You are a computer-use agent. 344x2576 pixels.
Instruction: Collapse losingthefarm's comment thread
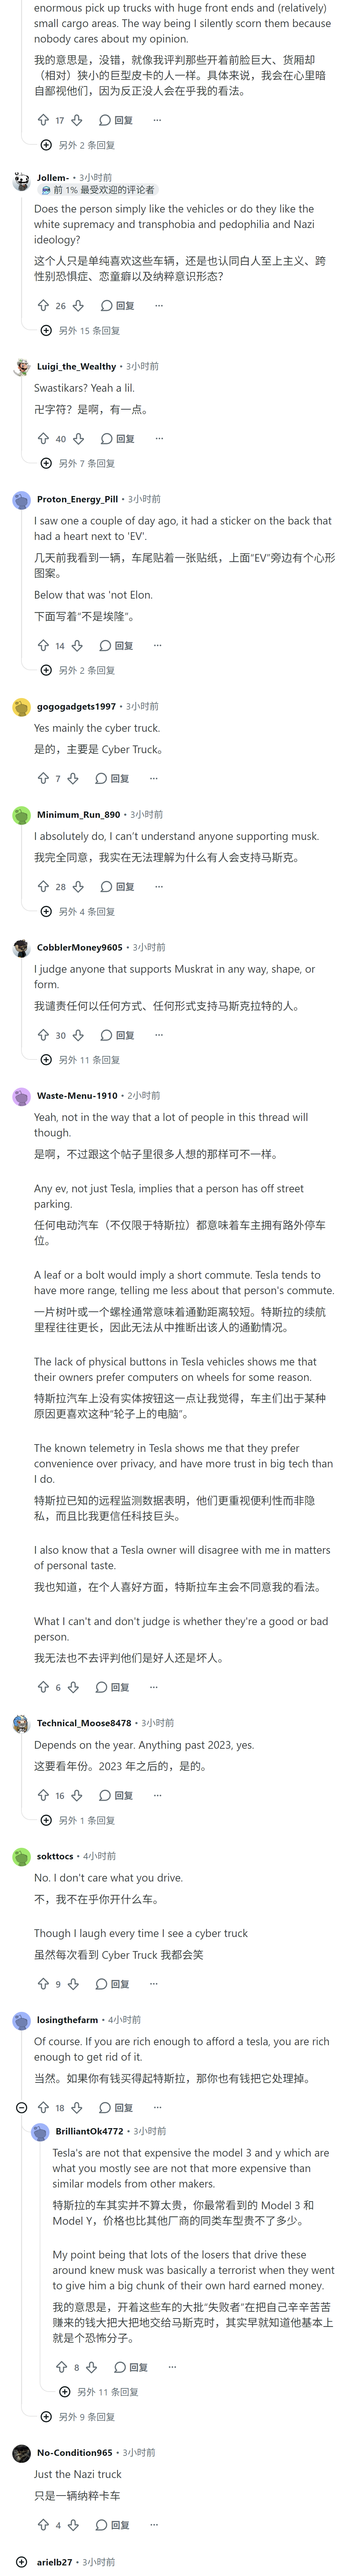pyautogui.click(x=21, y=2107)
